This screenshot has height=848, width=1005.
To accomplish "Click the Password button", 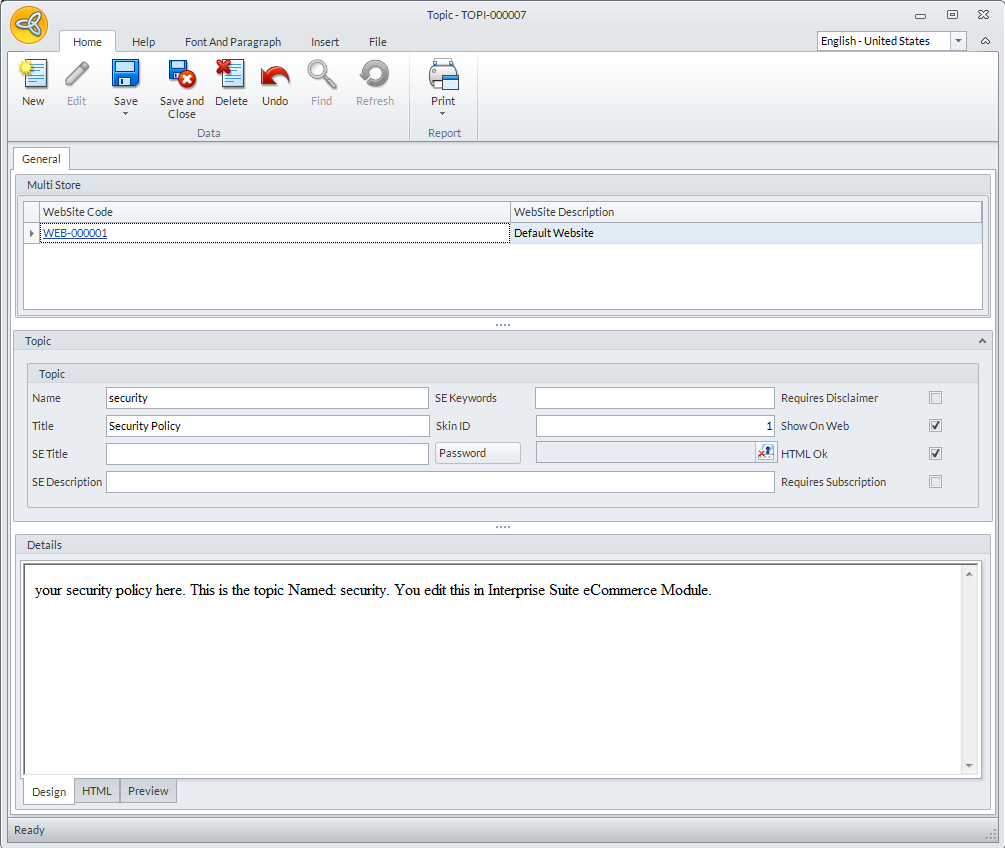I will point(477,453).
